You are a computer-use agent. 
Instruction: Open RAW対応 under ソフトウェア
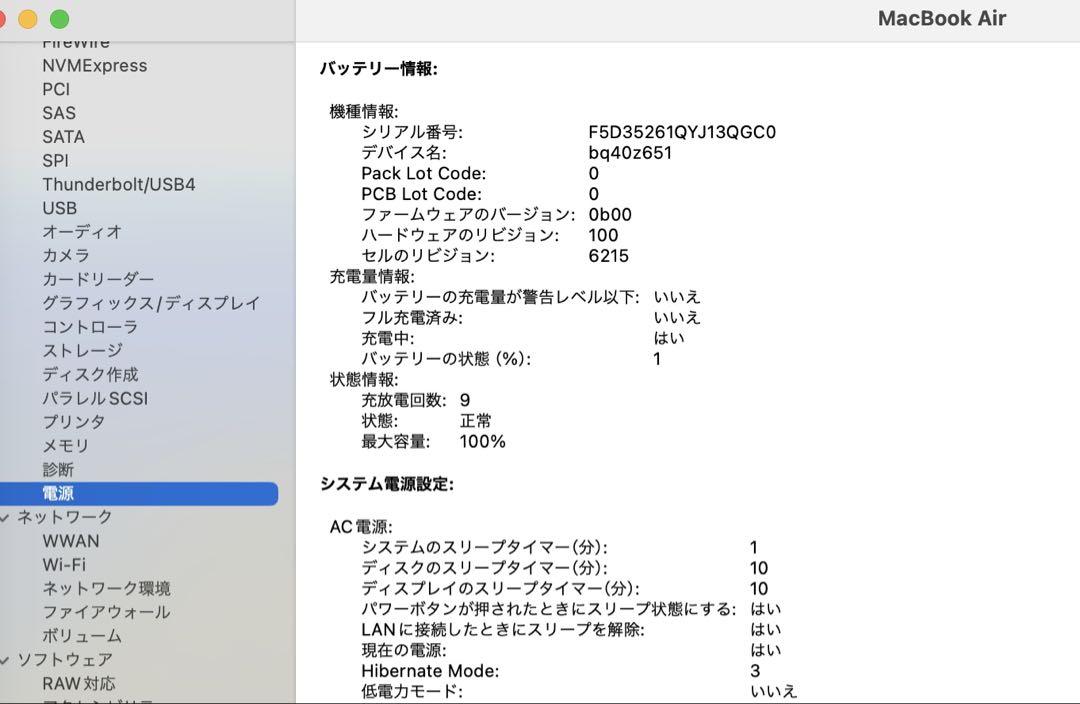[x=79, y=684]
